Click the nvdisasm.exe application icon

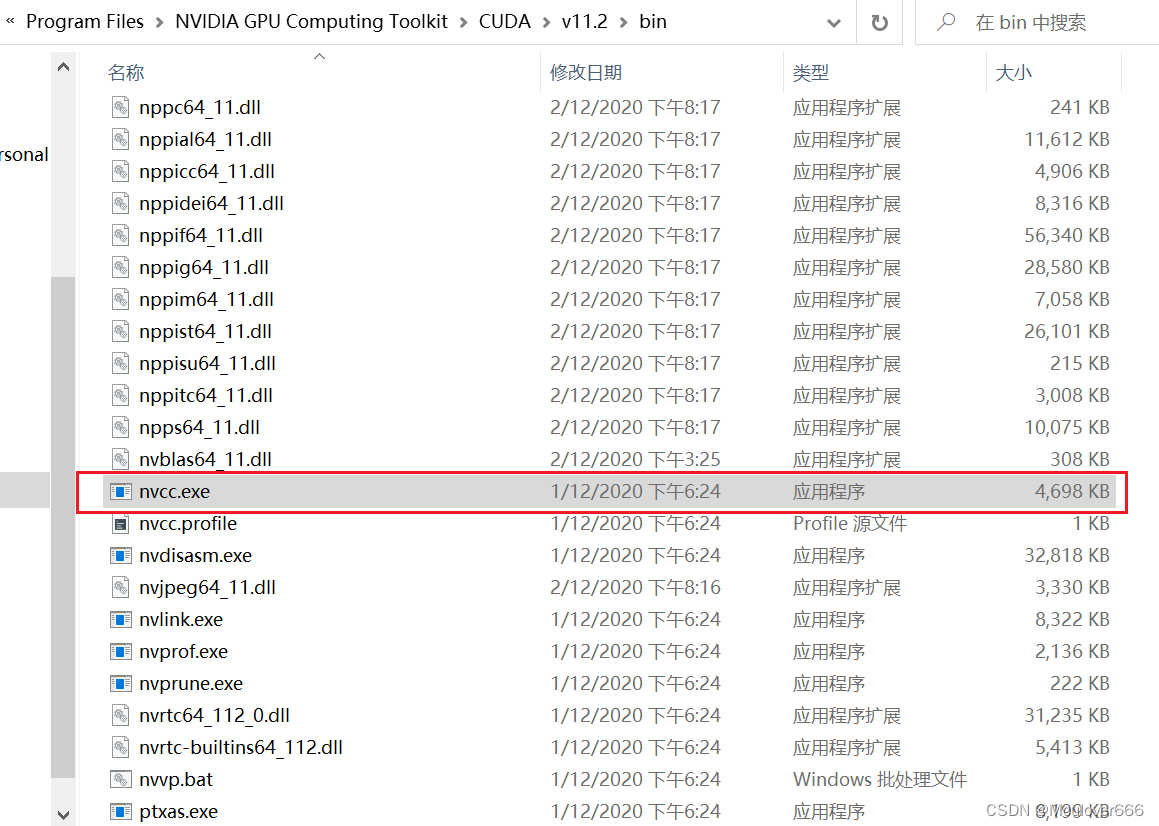[x=120, y=555]
